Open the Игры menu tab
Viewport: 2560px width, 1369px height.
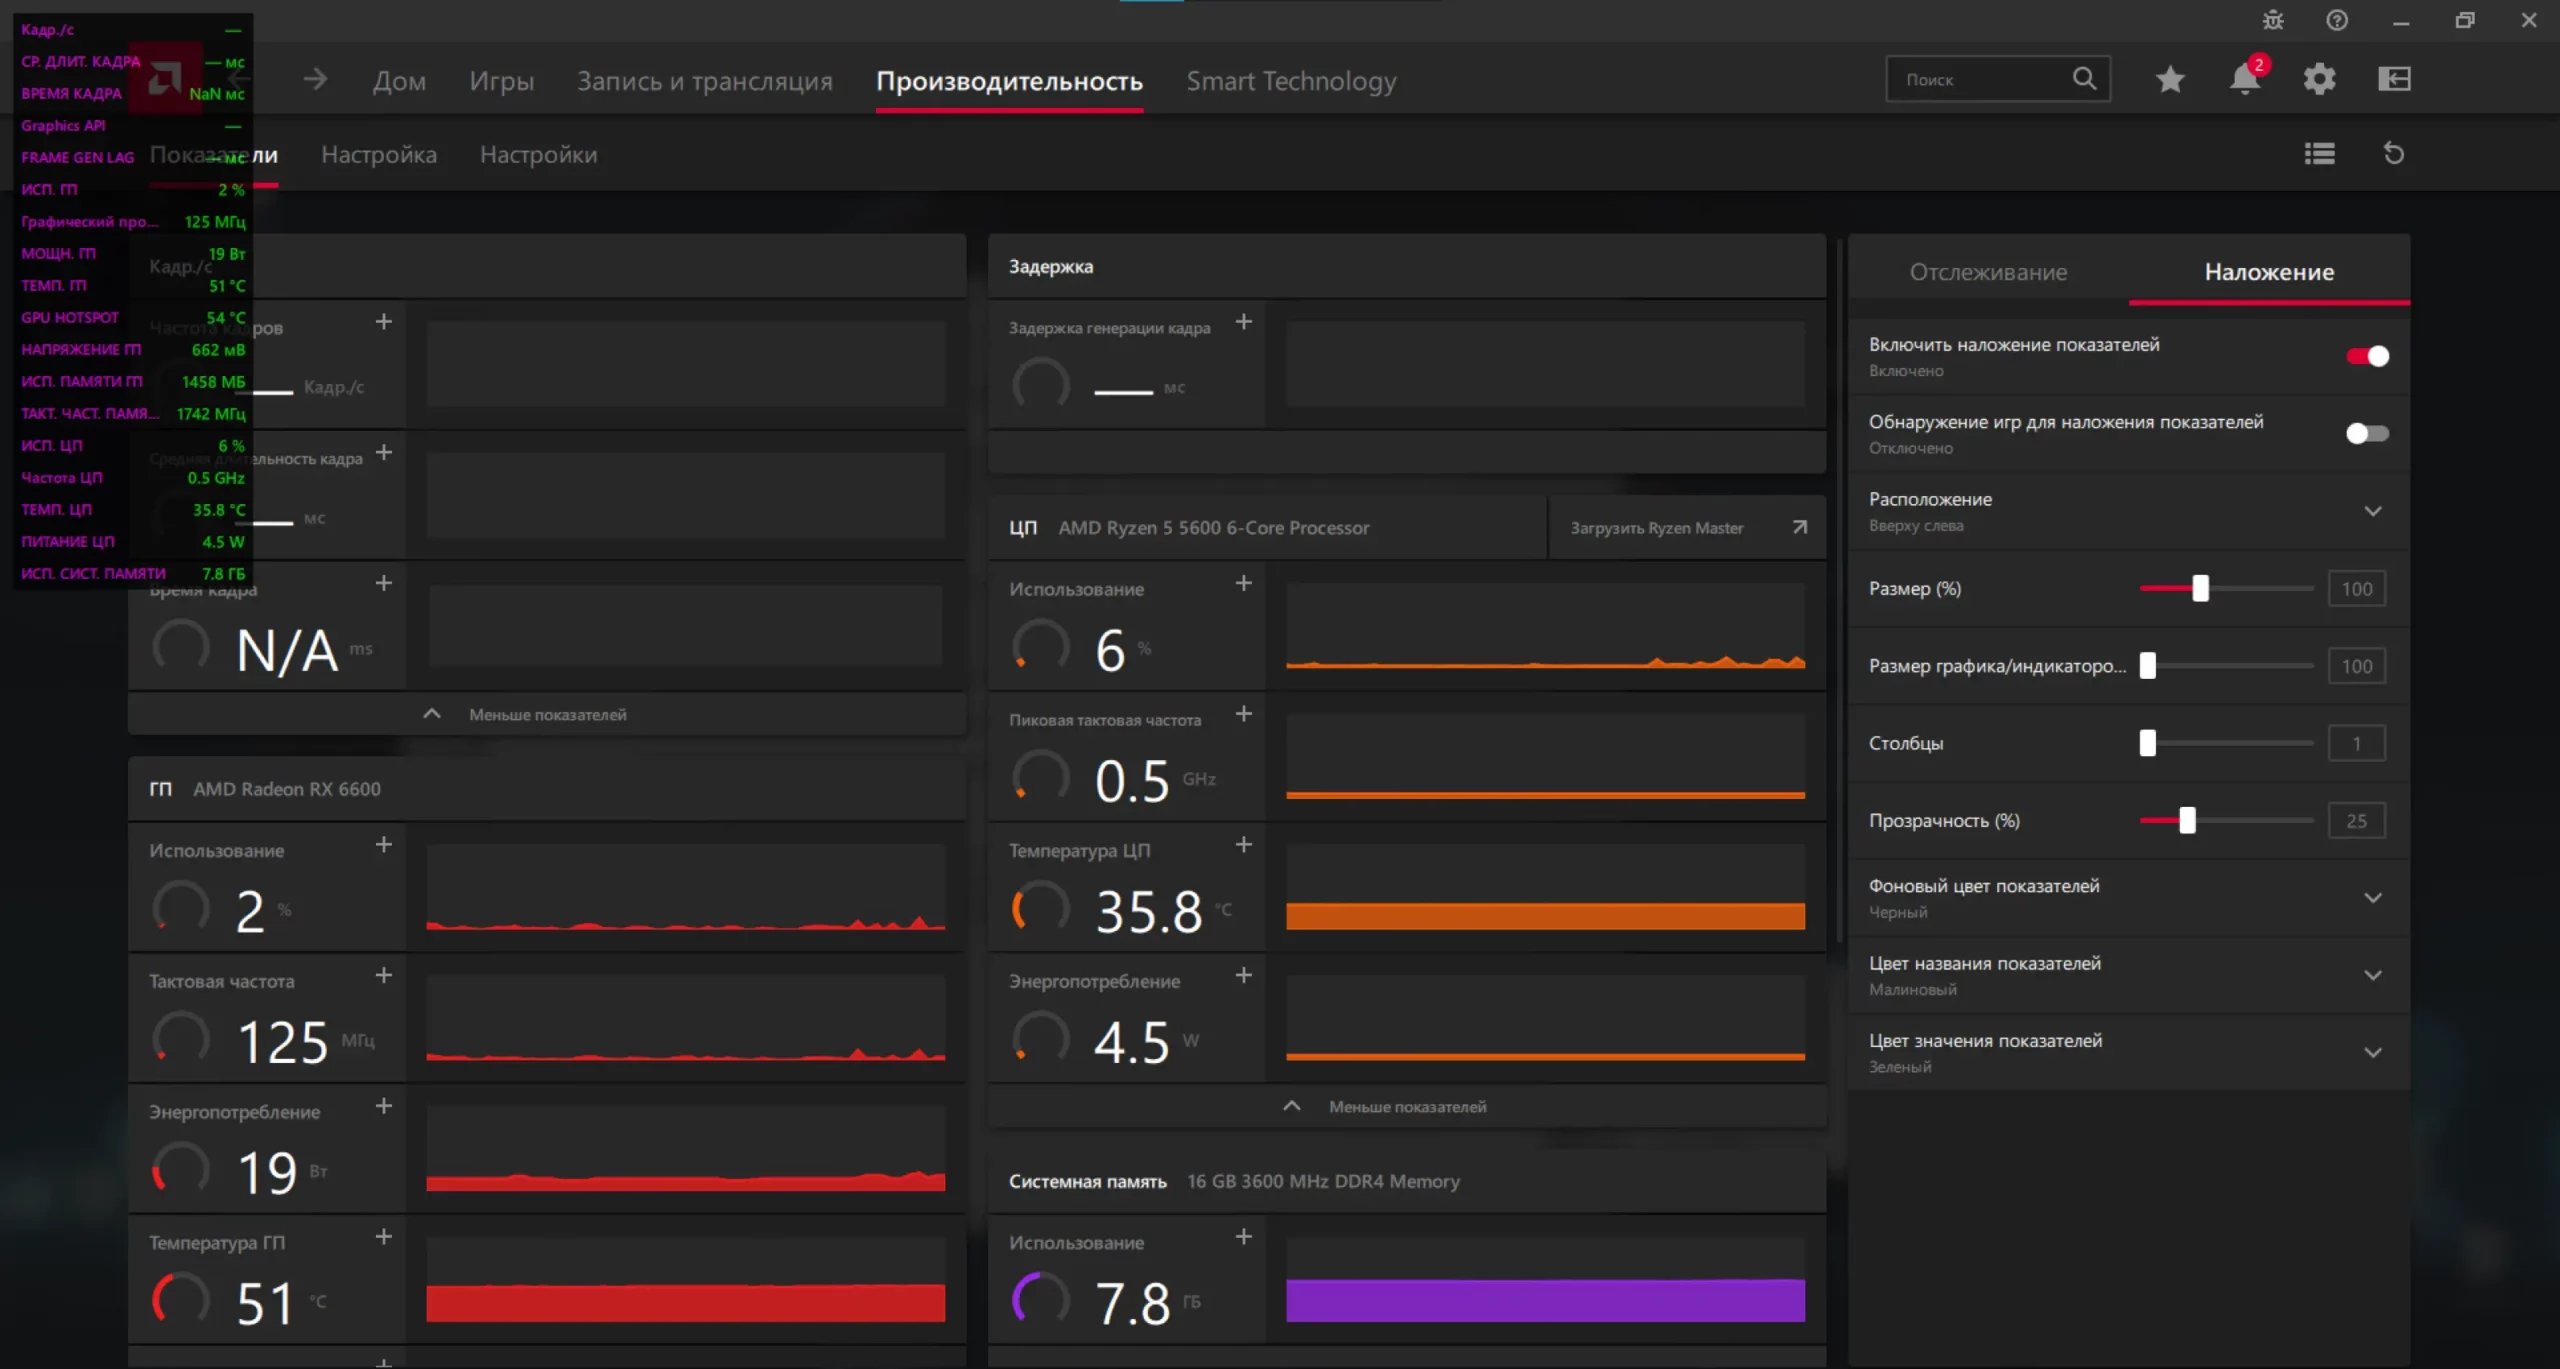pyautogui.click(x=501, y=81)
